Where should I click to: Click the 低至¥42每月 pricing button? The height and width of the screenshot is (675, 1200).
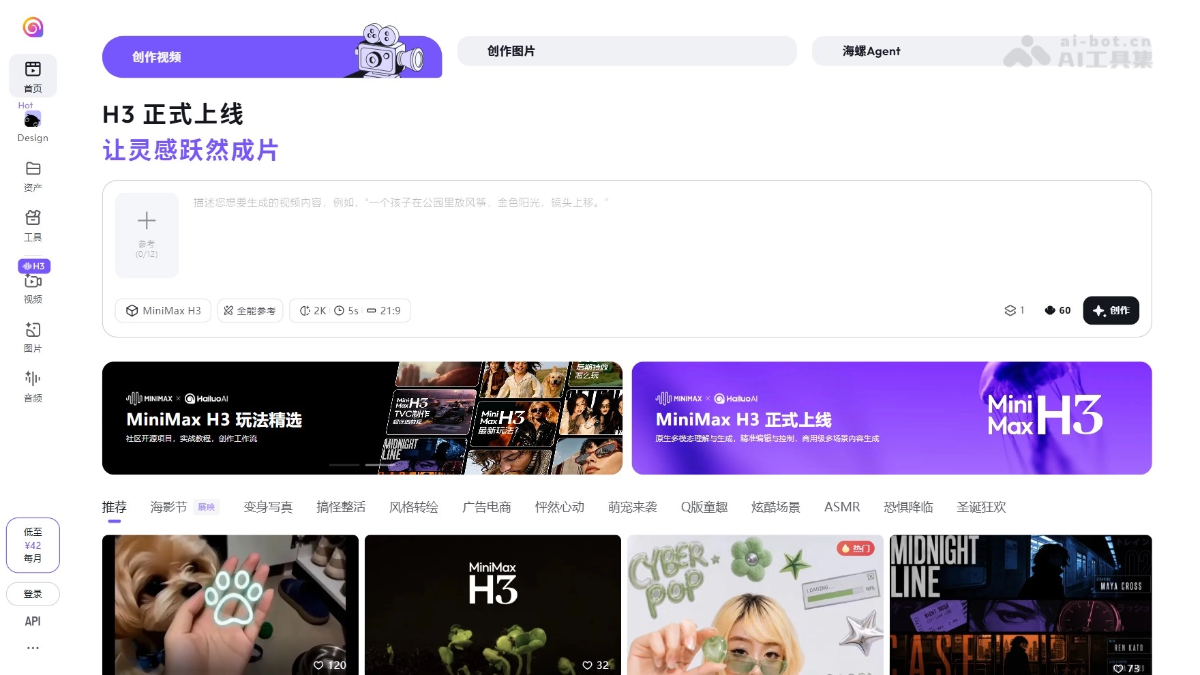pos(33,545)
